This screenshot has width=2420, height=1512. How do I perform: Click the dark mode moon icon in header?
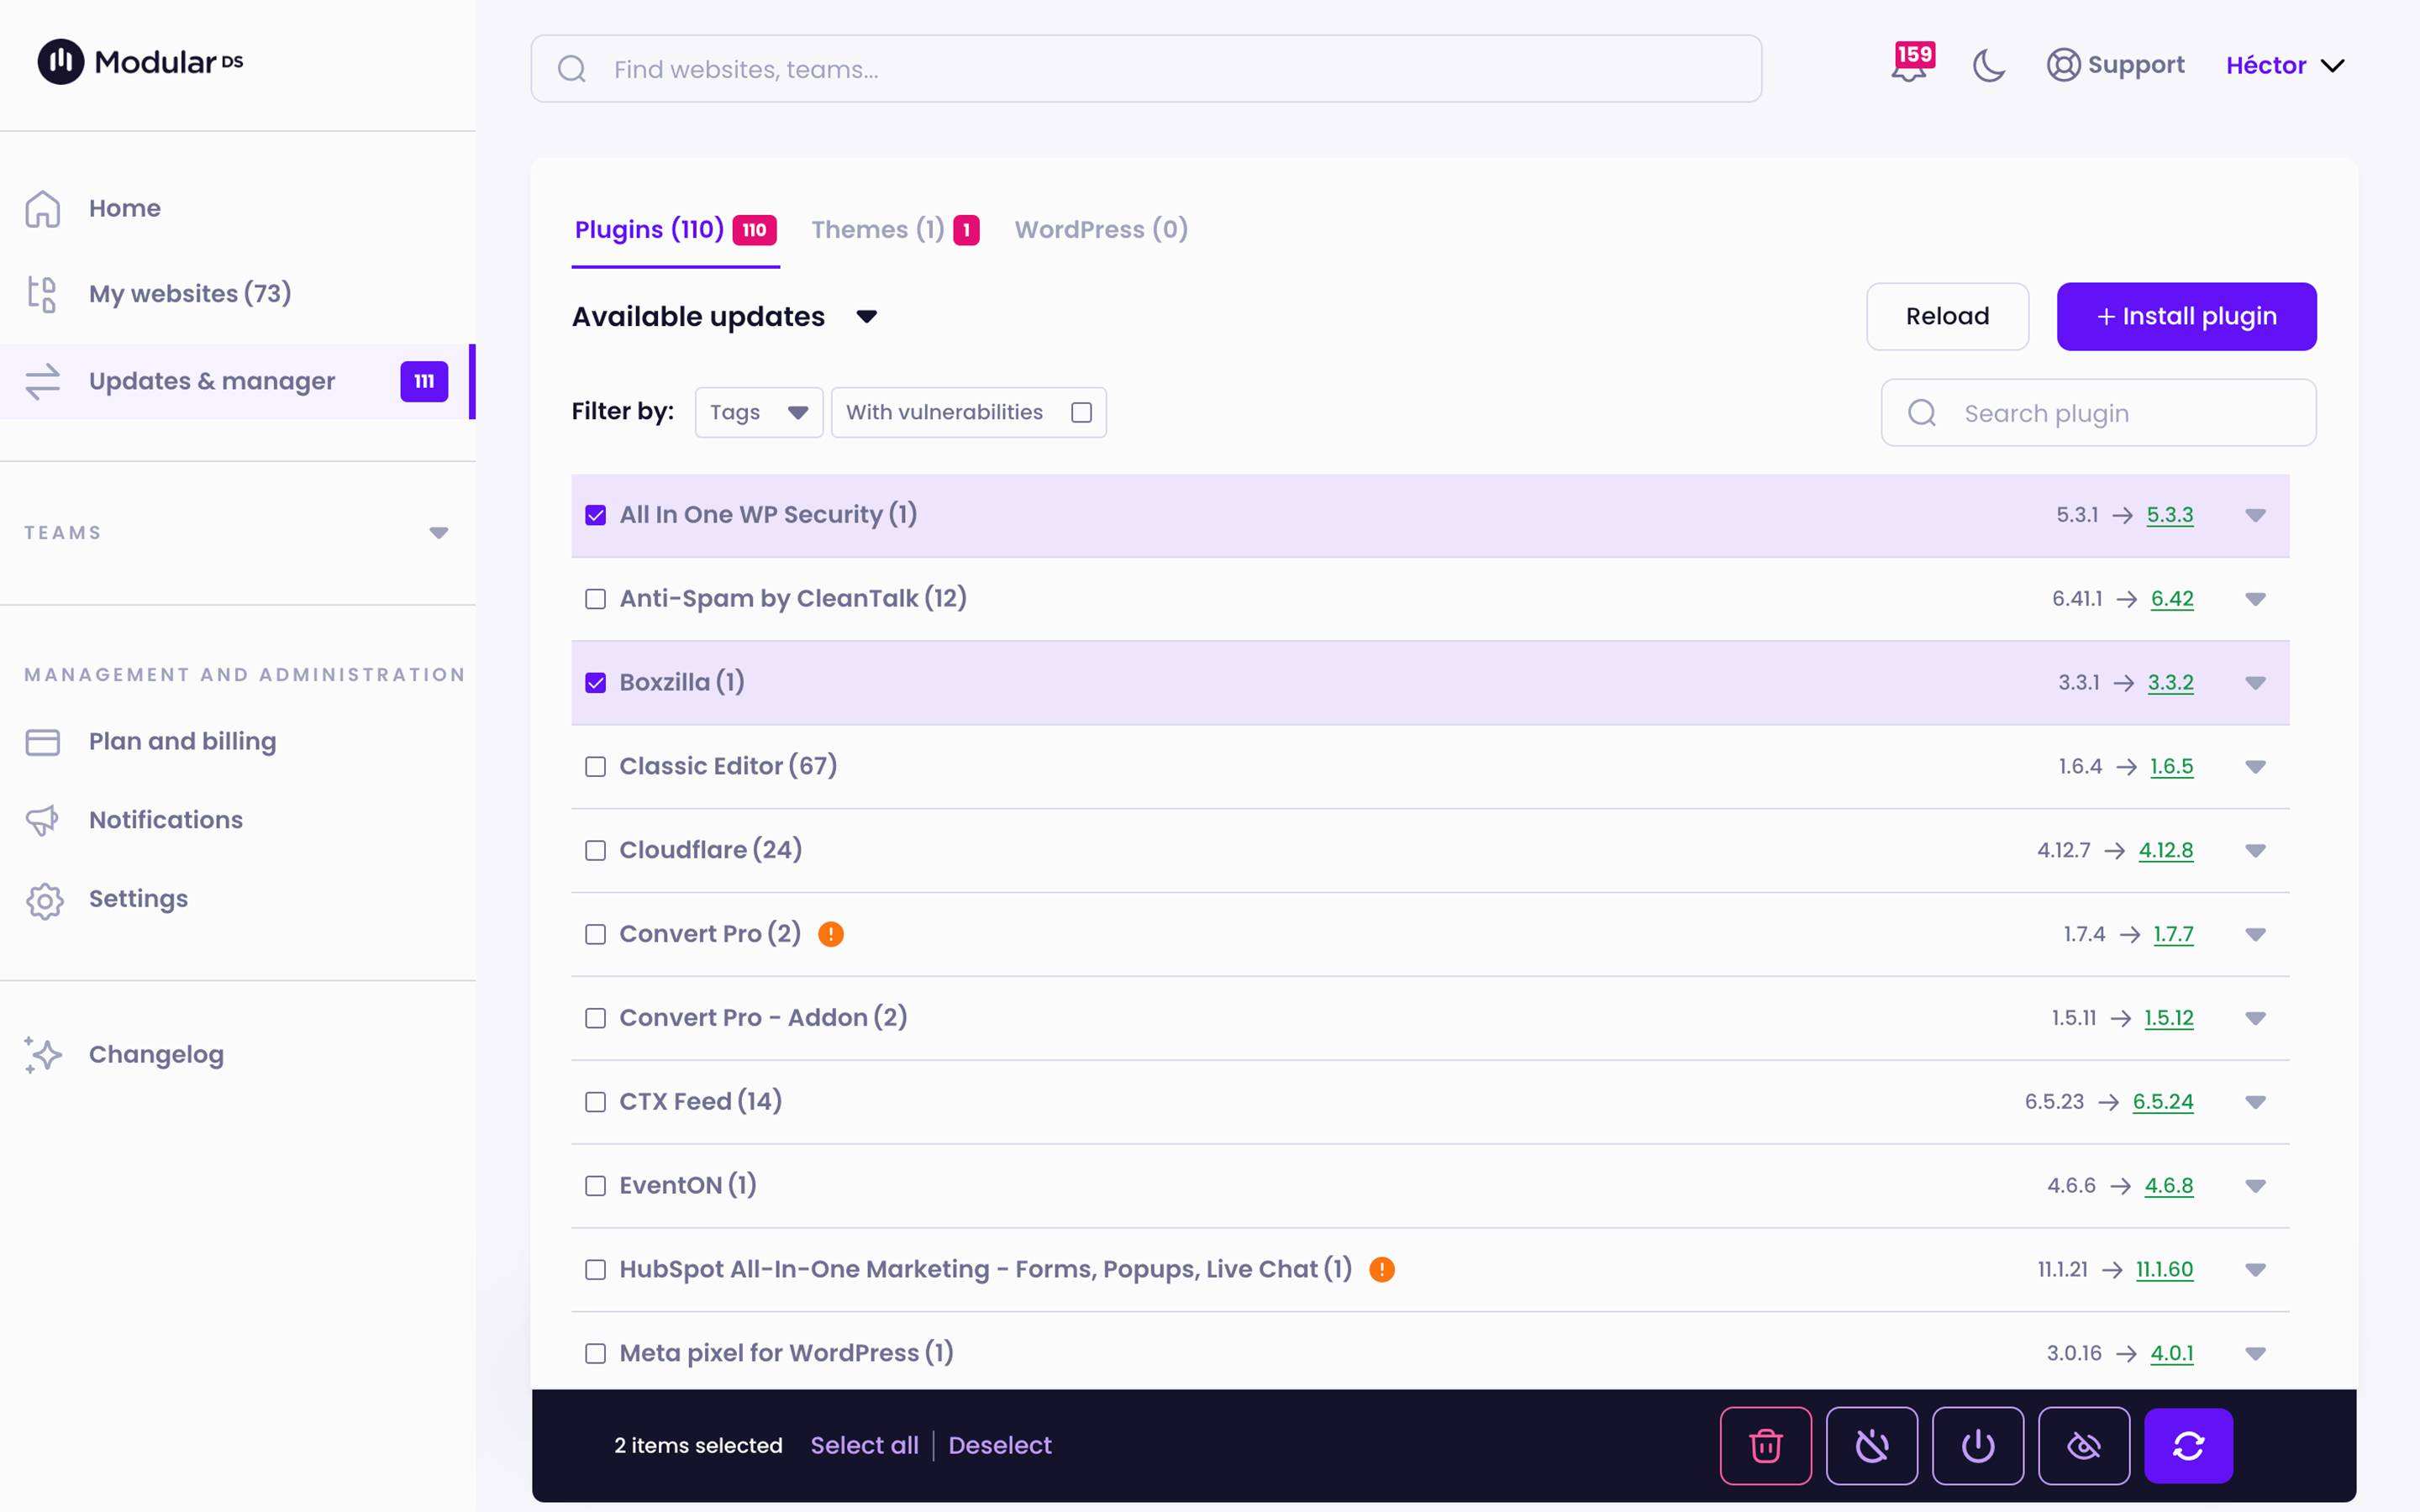(x=1990, y=66)
